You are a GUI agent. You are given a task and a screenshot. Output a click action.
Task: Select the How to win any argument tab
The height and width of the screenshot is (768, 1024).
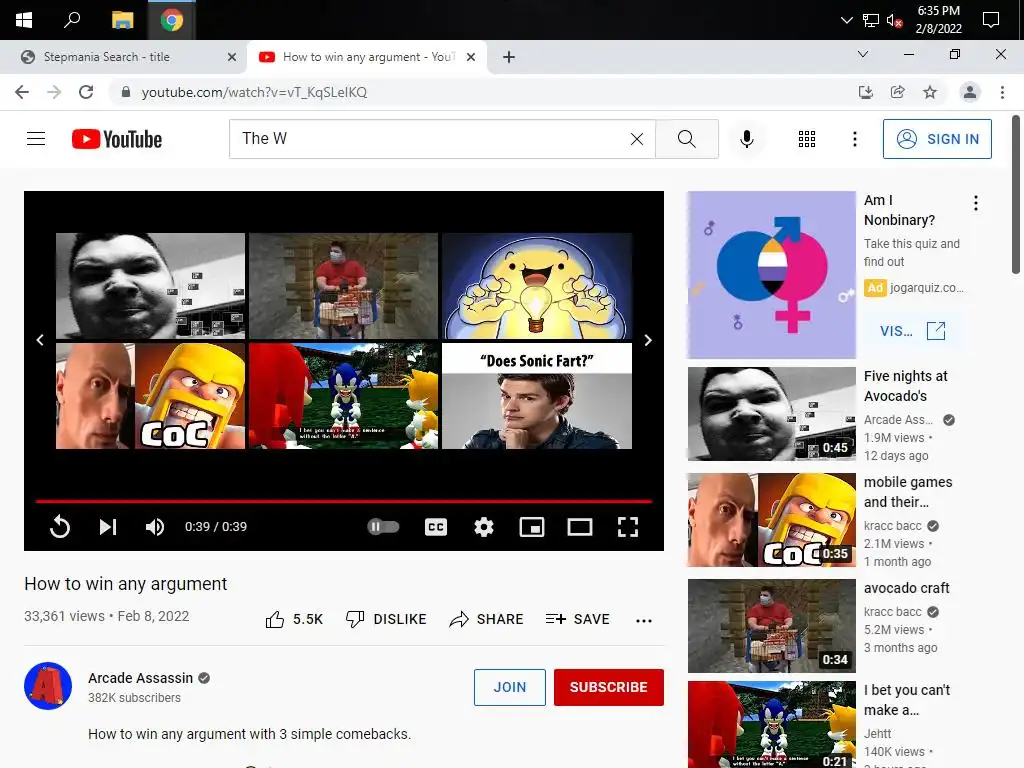tap(369, 57)
